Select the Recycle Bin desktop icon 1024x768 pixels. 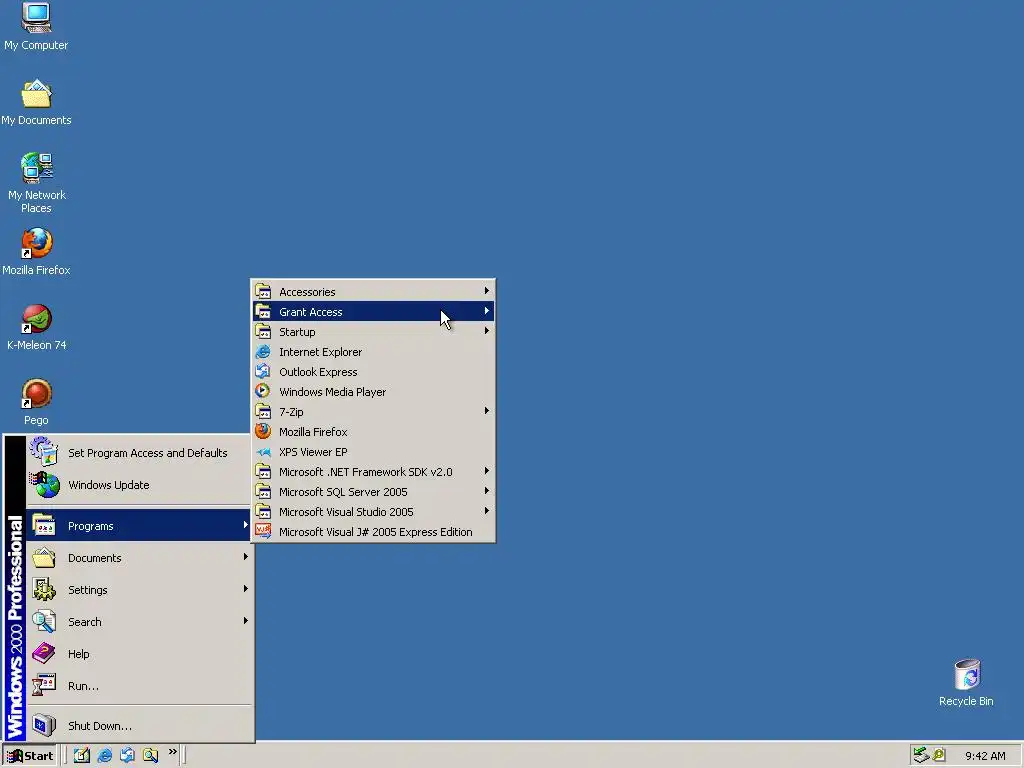pyautogui.click(x=967, y=682)
